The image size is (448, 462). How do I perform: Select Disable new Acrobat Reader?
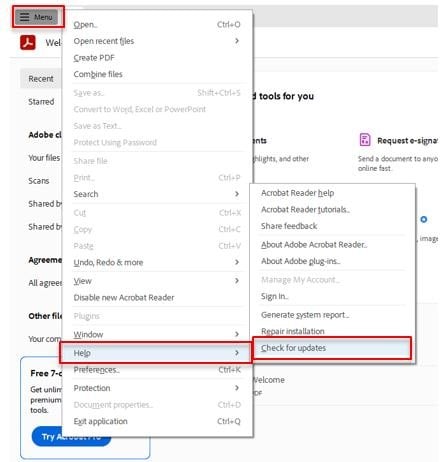click(157, 297)
